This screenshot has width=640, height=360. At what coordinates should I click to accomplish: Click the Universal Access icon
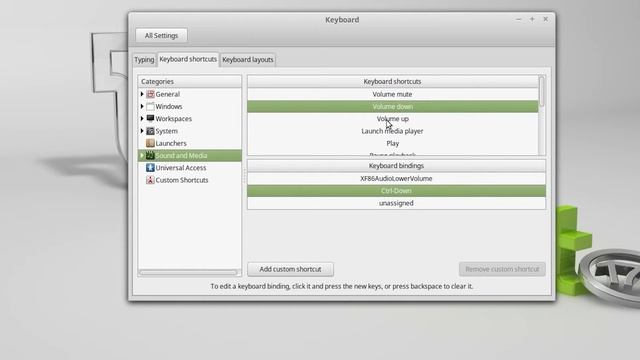150,168
